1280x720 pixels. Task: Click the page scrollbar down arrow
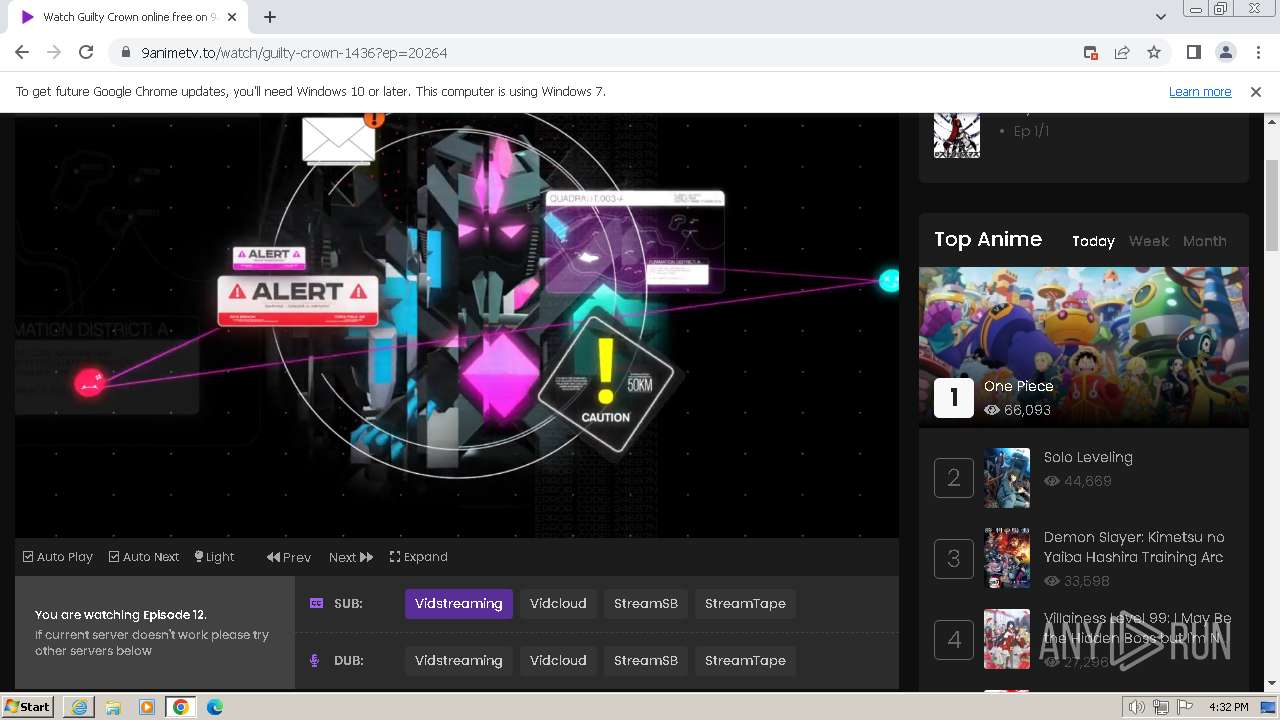1272,684
